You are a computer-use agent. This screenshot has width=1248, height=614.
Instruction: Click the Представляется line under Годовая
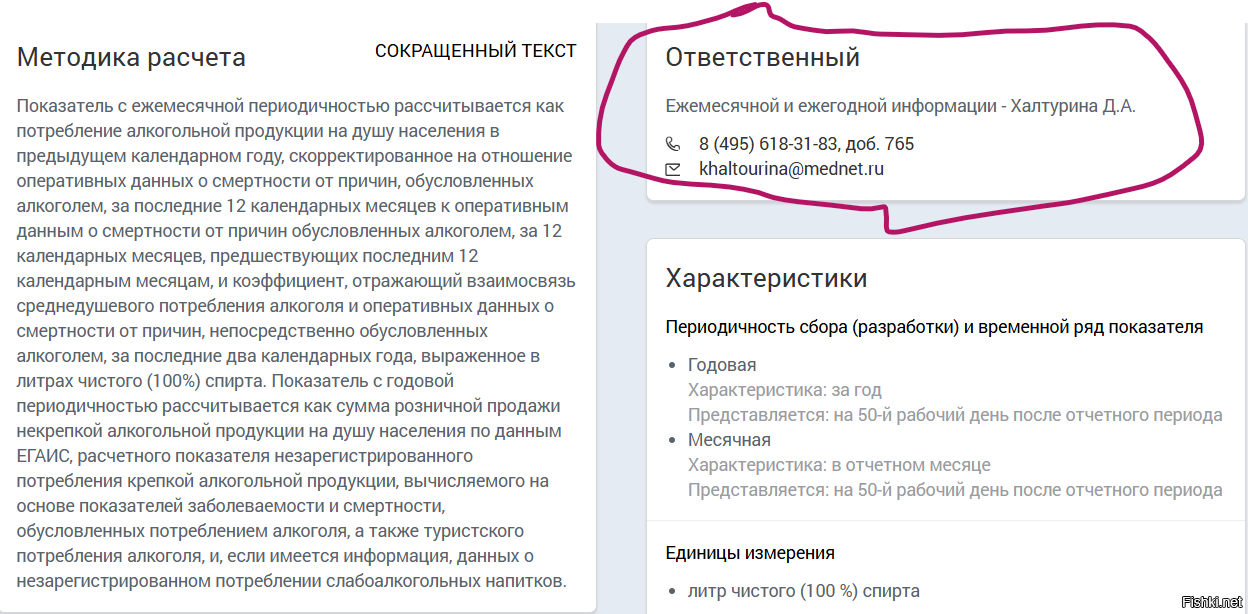coord(954,415)
